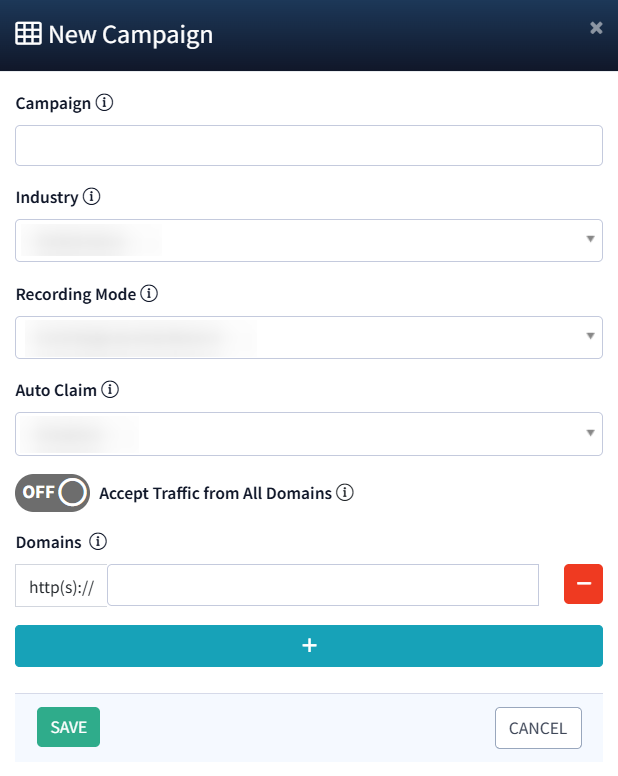Add another domain with the plus button

pos(309,646)
